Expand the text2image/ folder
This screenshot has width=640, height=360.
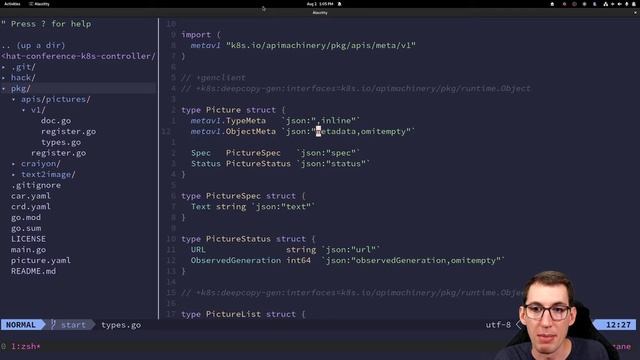[48, 174]
